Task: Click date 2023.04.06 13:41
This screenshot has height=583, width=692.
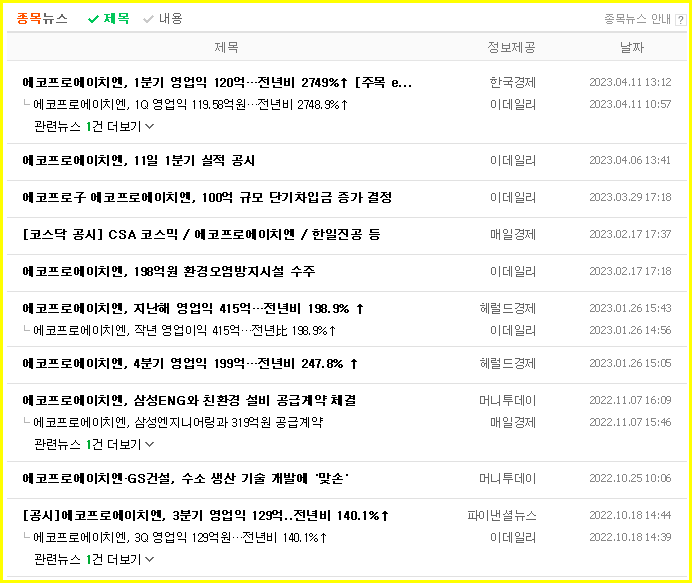Action: pyautogui.click(x=630, y=161)
